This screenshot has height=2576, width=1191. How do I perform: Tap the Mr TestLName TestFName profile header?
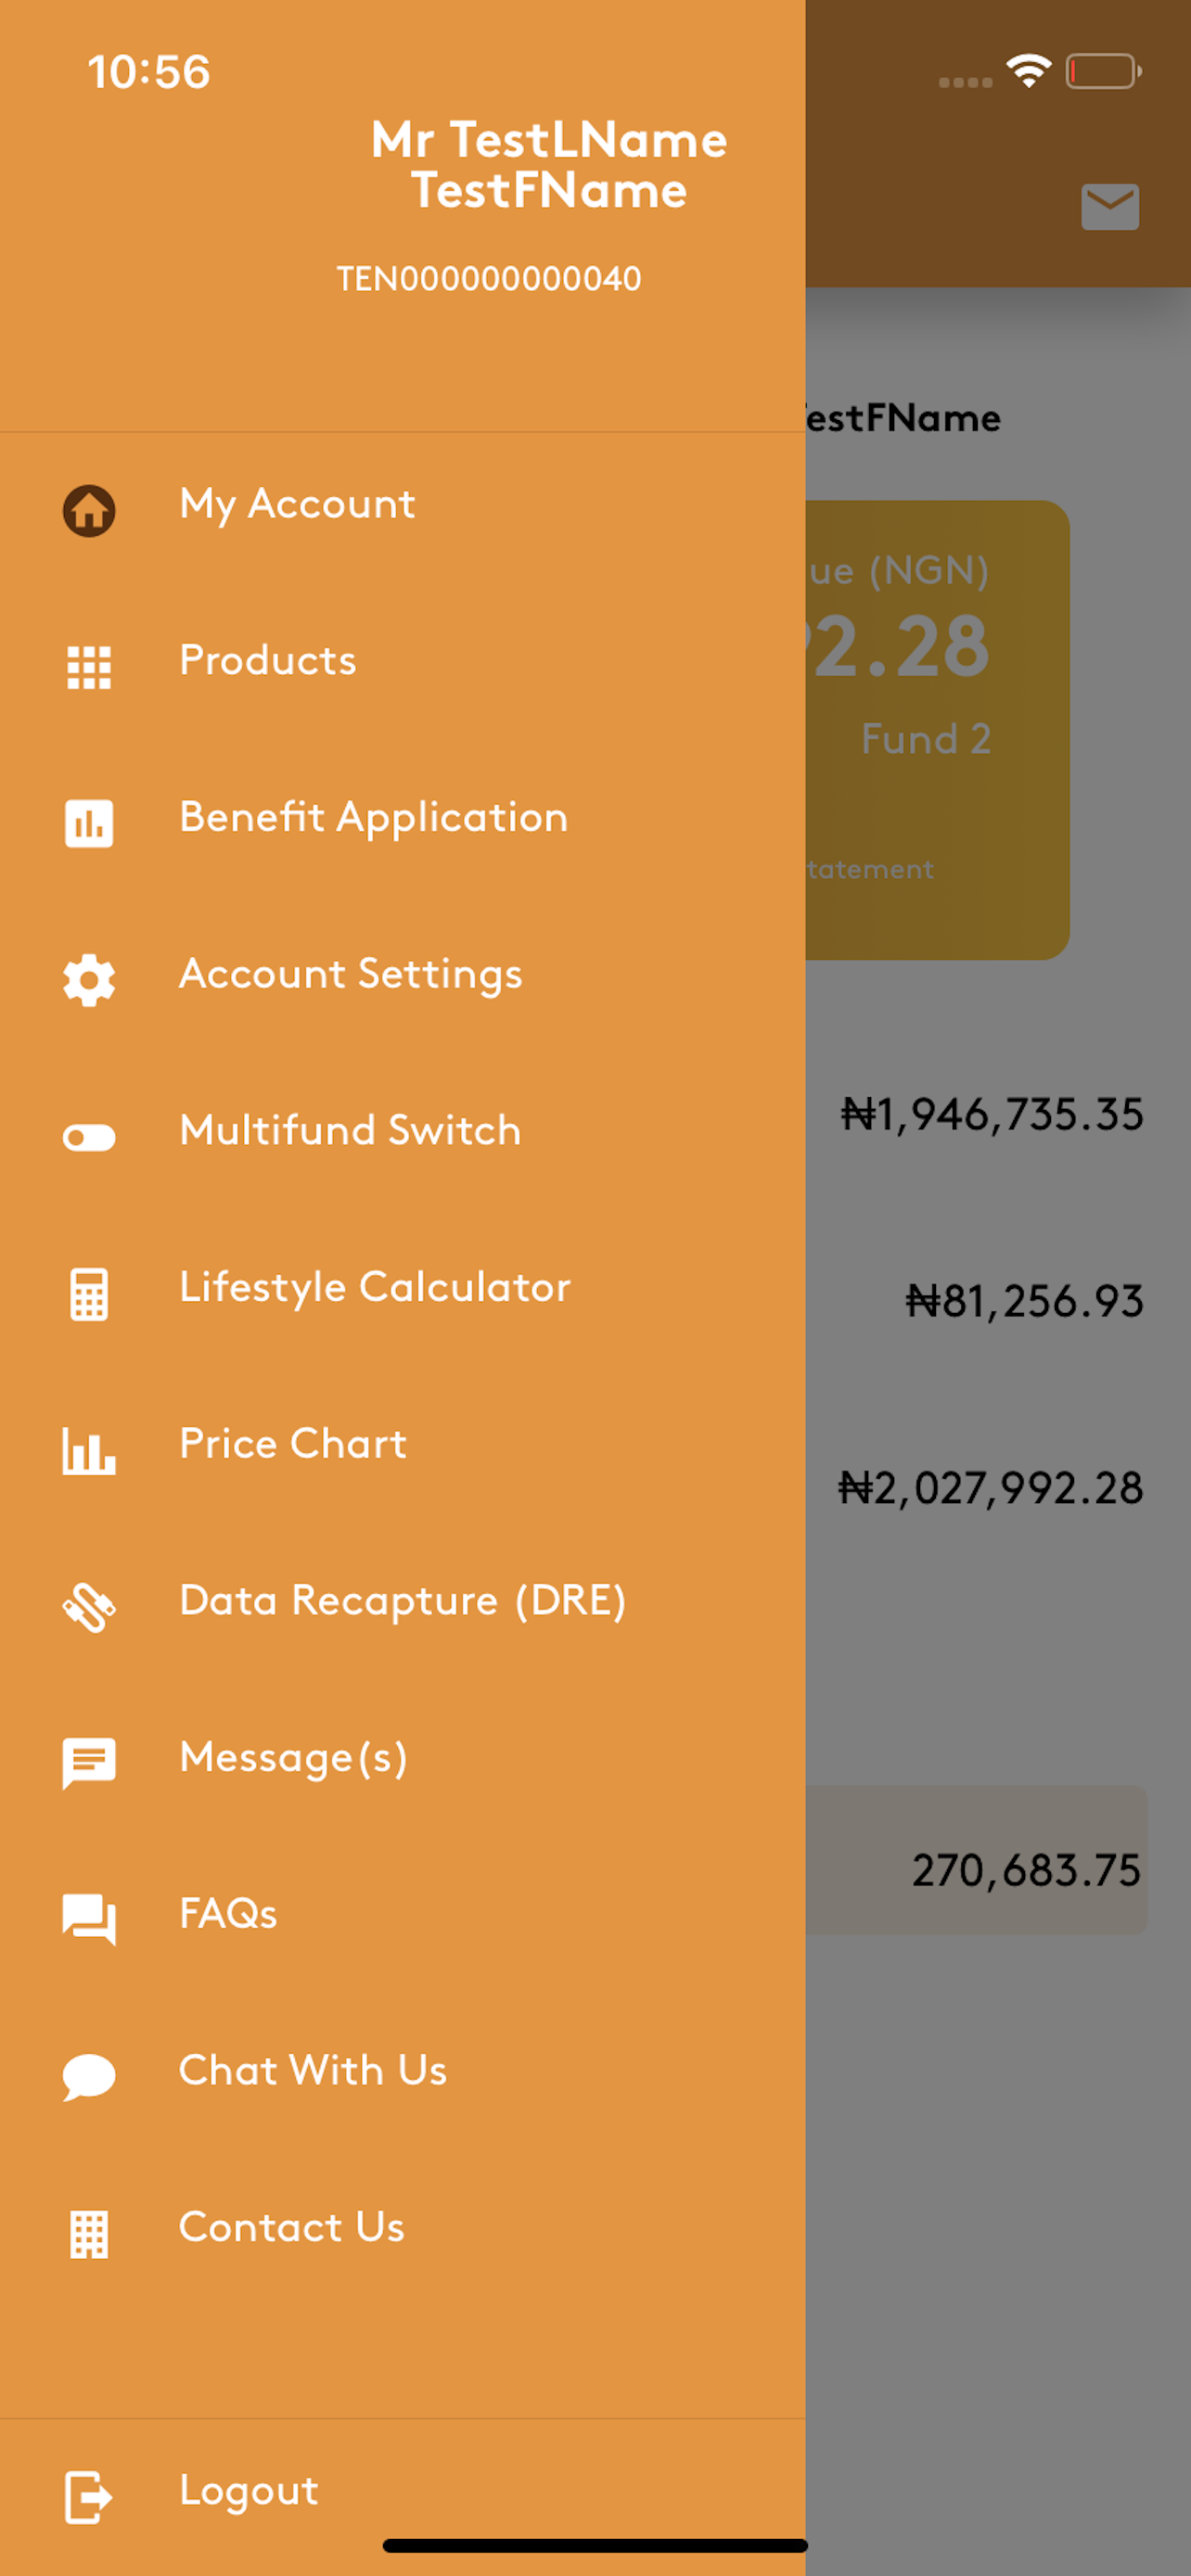click(x=549, y=165)
